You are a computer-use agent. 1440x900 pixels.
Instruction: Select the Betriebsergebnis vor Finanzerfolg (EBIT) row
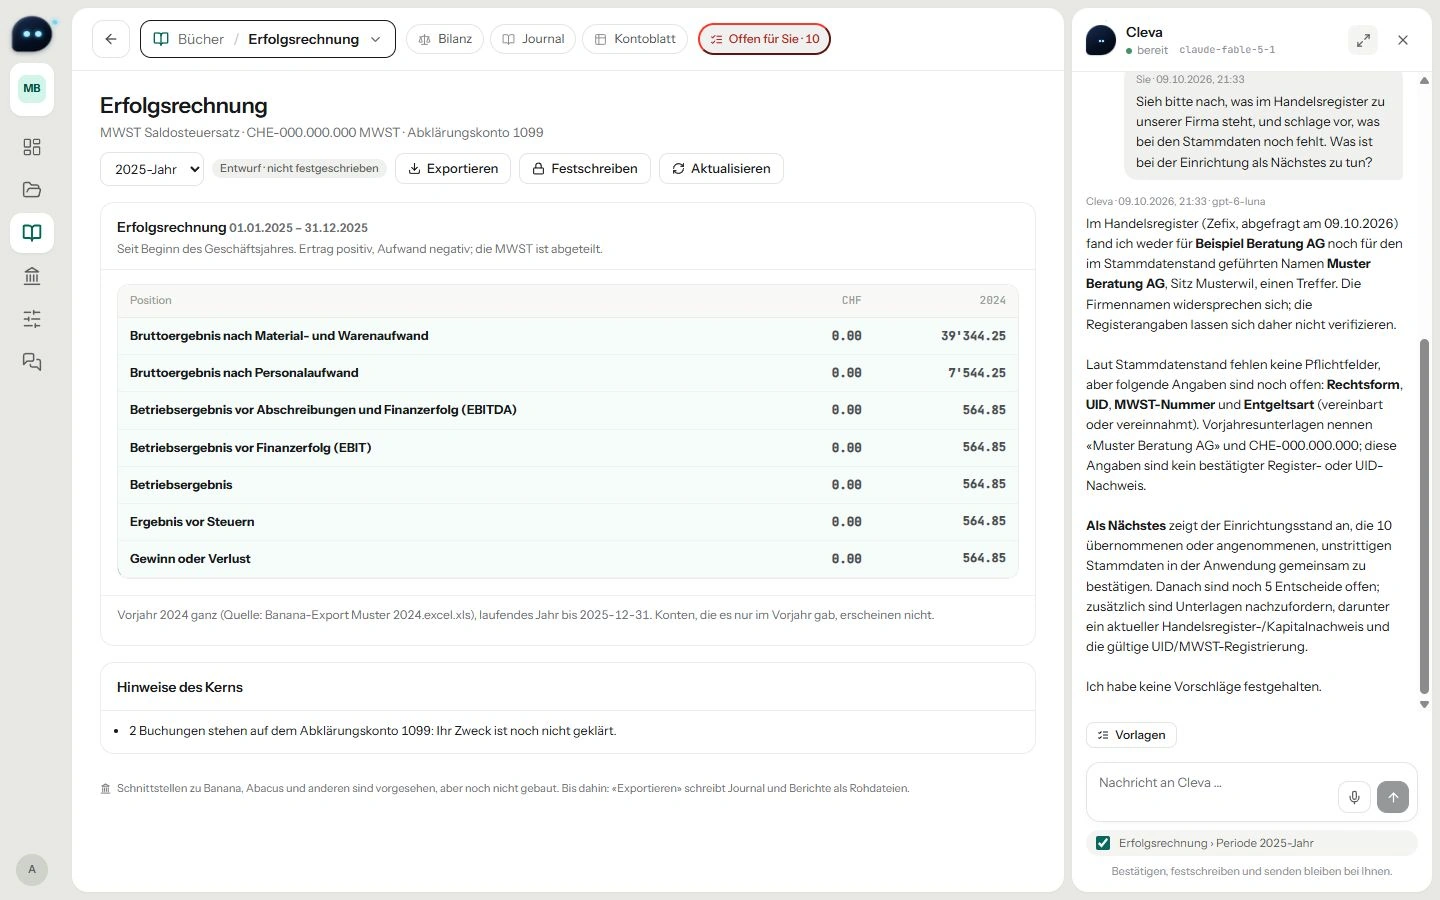click(568, 447)
